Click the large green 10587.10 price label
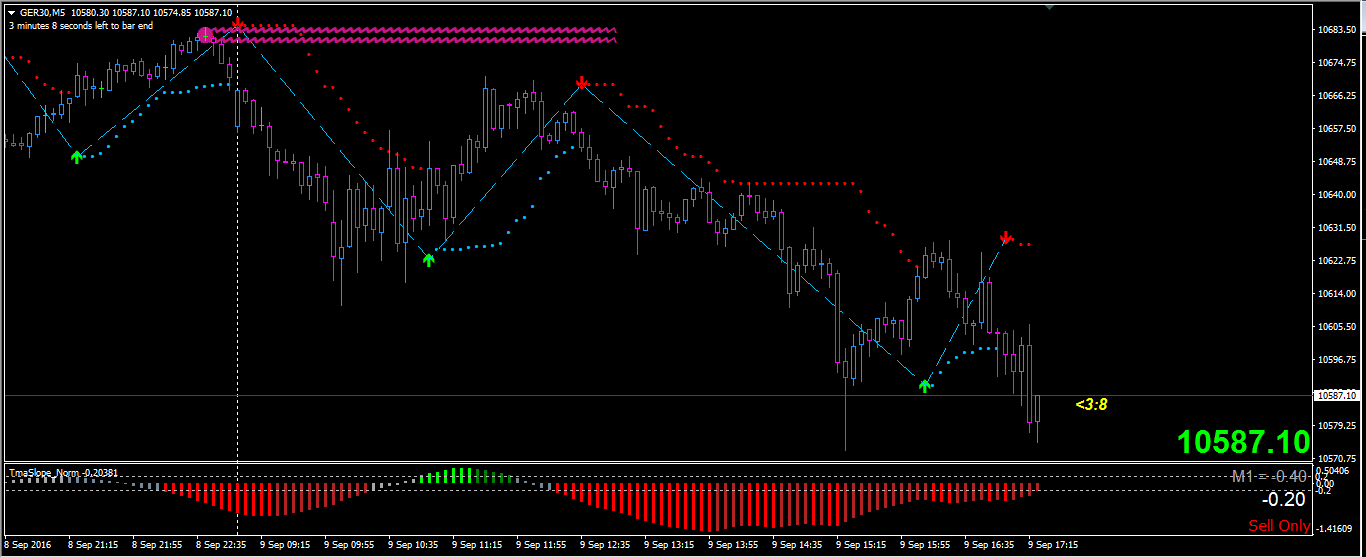1366x557 pixels. (1243, 442)
